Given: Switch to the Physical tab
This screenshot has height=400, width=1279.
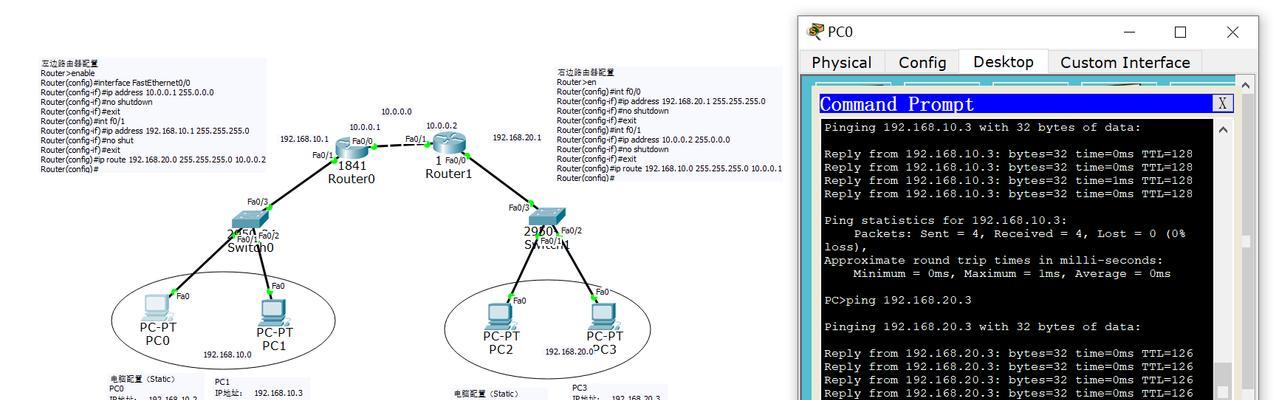Looking at the screenshot, I should pyautogui.click(x=841, y=62).
